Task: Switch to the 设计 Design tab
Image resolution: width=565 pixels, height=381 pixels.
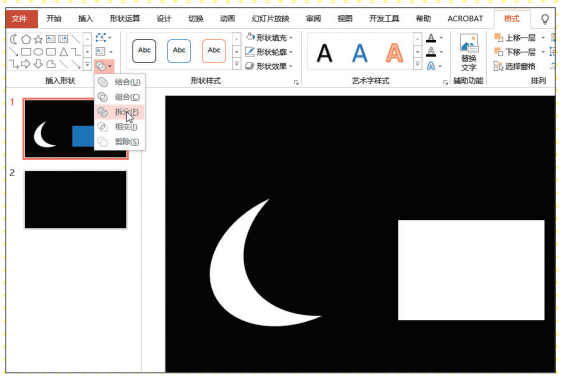Action: click(x=164, y=19)
